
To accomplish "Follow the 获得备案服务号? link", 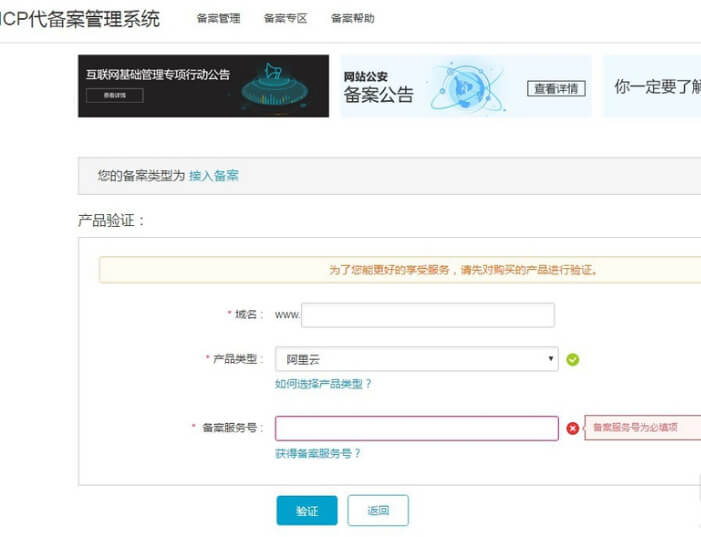I will [x=318, y=453].
